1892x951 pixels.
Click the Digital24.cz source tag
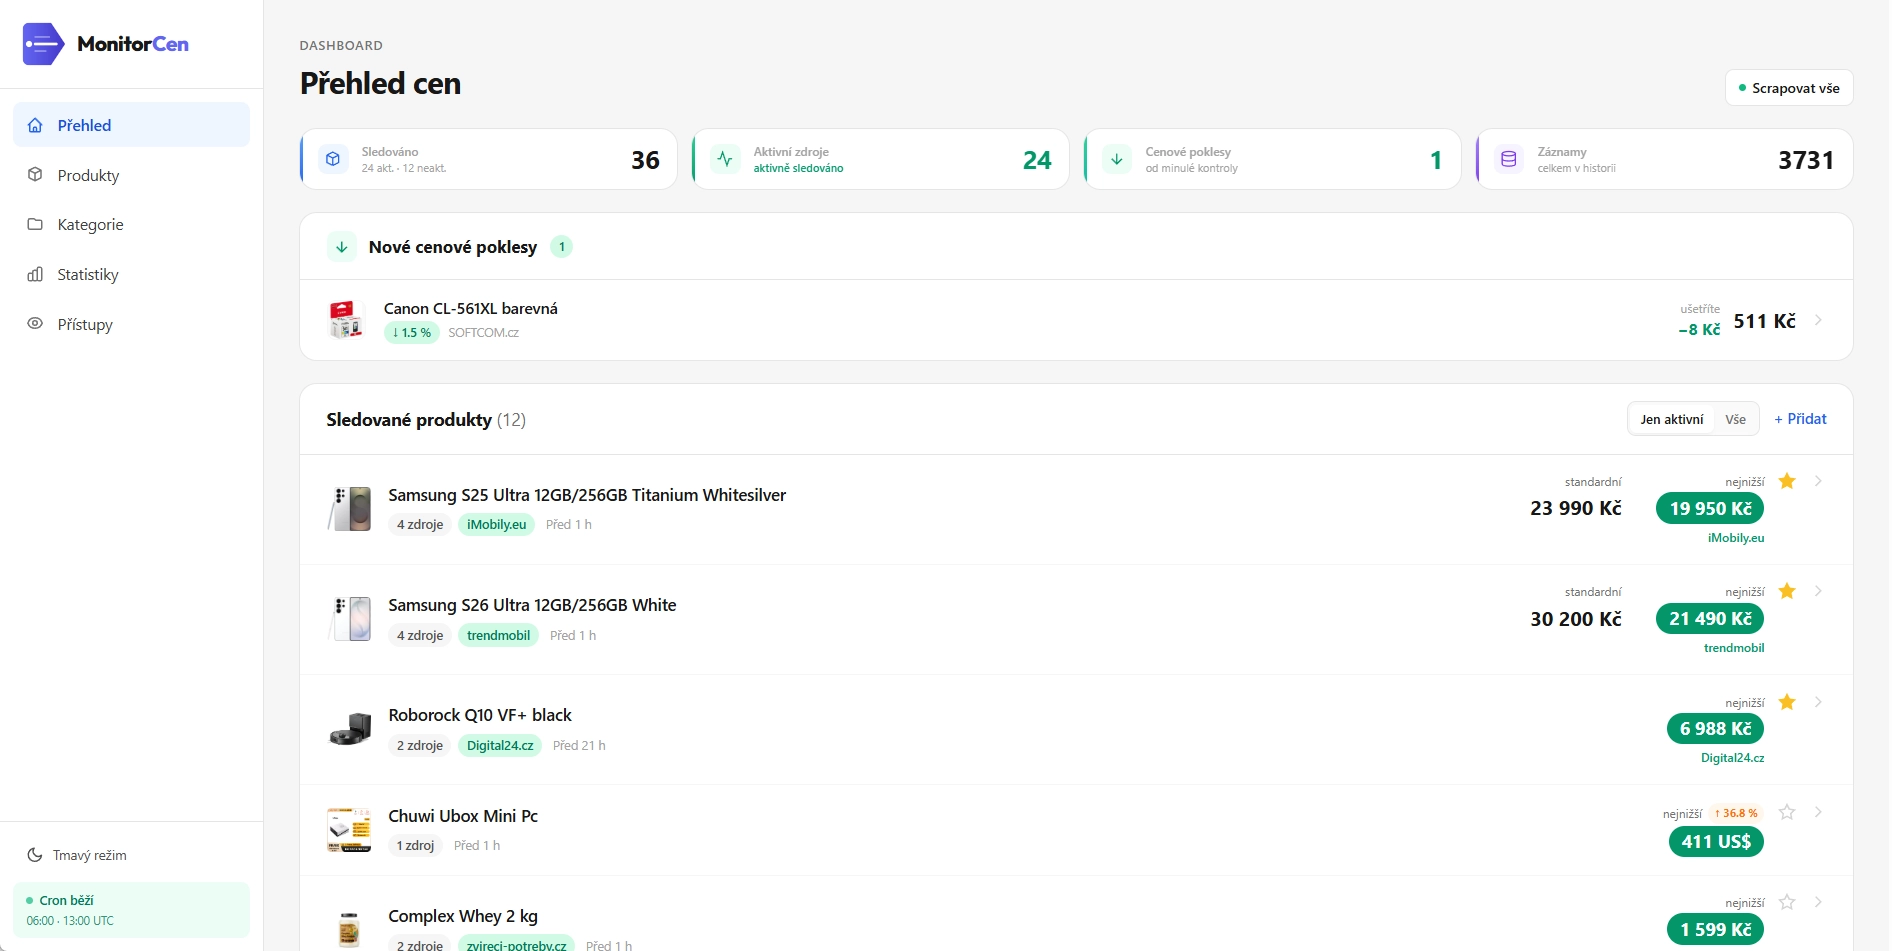tap(500, 745)
